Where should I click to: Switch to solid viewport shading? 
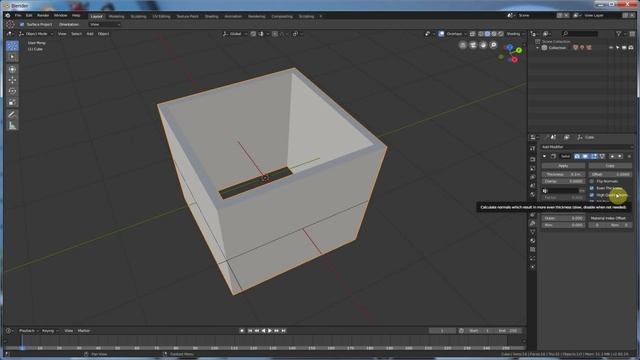pos(487,34)
